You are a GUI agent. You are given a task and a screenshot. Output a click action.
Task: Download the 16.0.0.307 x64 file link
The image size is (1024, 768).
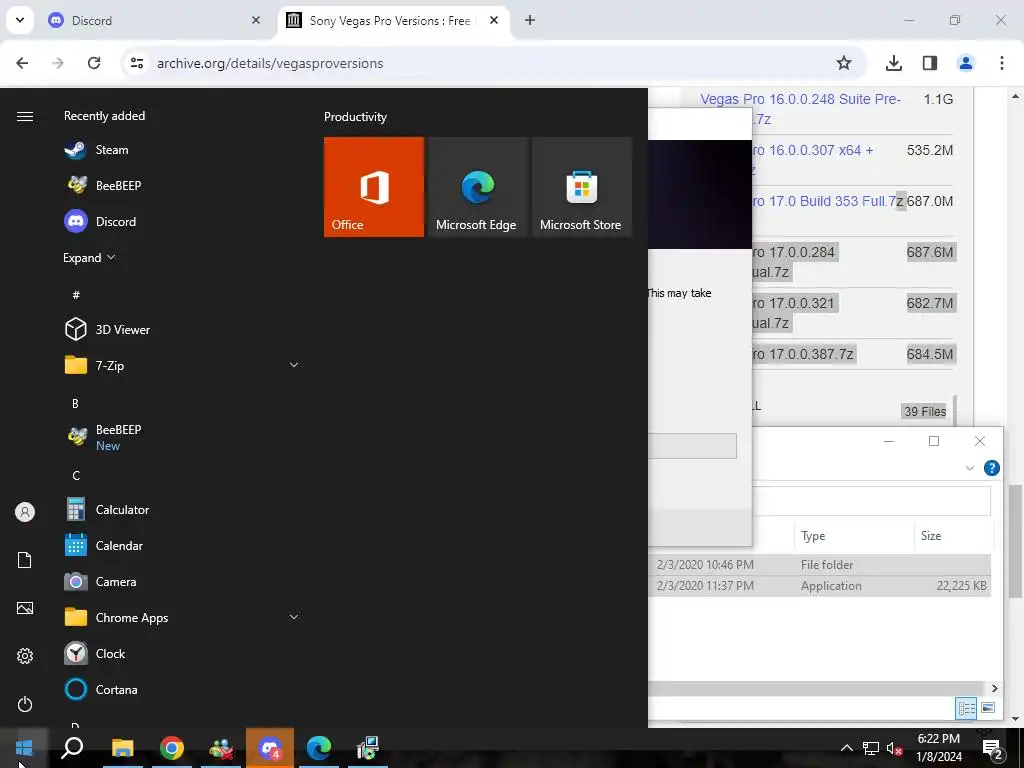click(x=812, y=150)
